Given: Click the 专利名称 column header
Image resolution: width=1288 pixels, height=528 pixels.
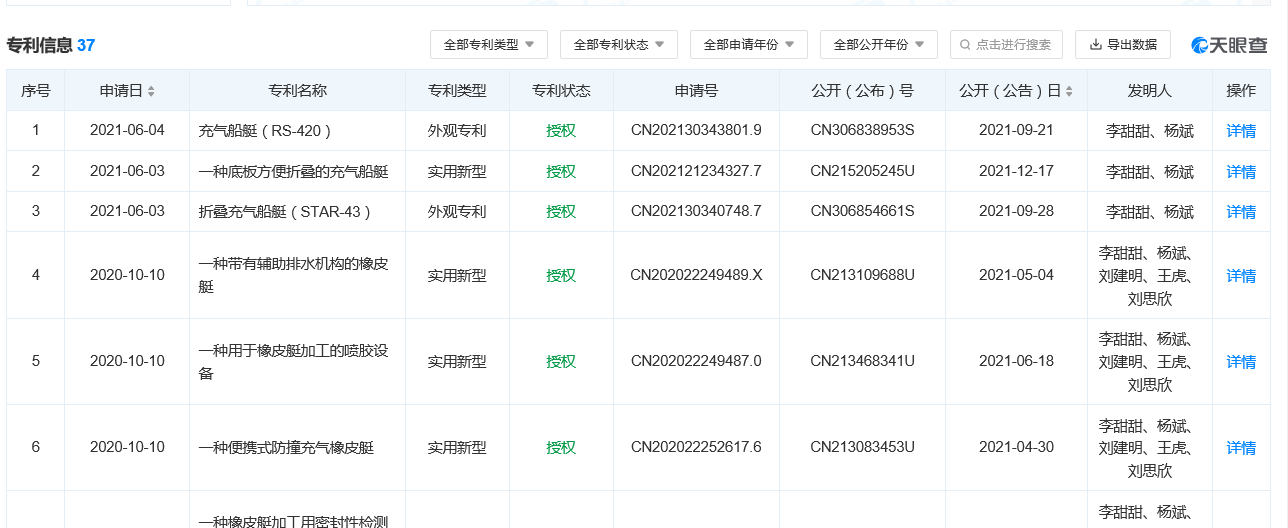Looking at the screenshot, I should tap(297, 91).
